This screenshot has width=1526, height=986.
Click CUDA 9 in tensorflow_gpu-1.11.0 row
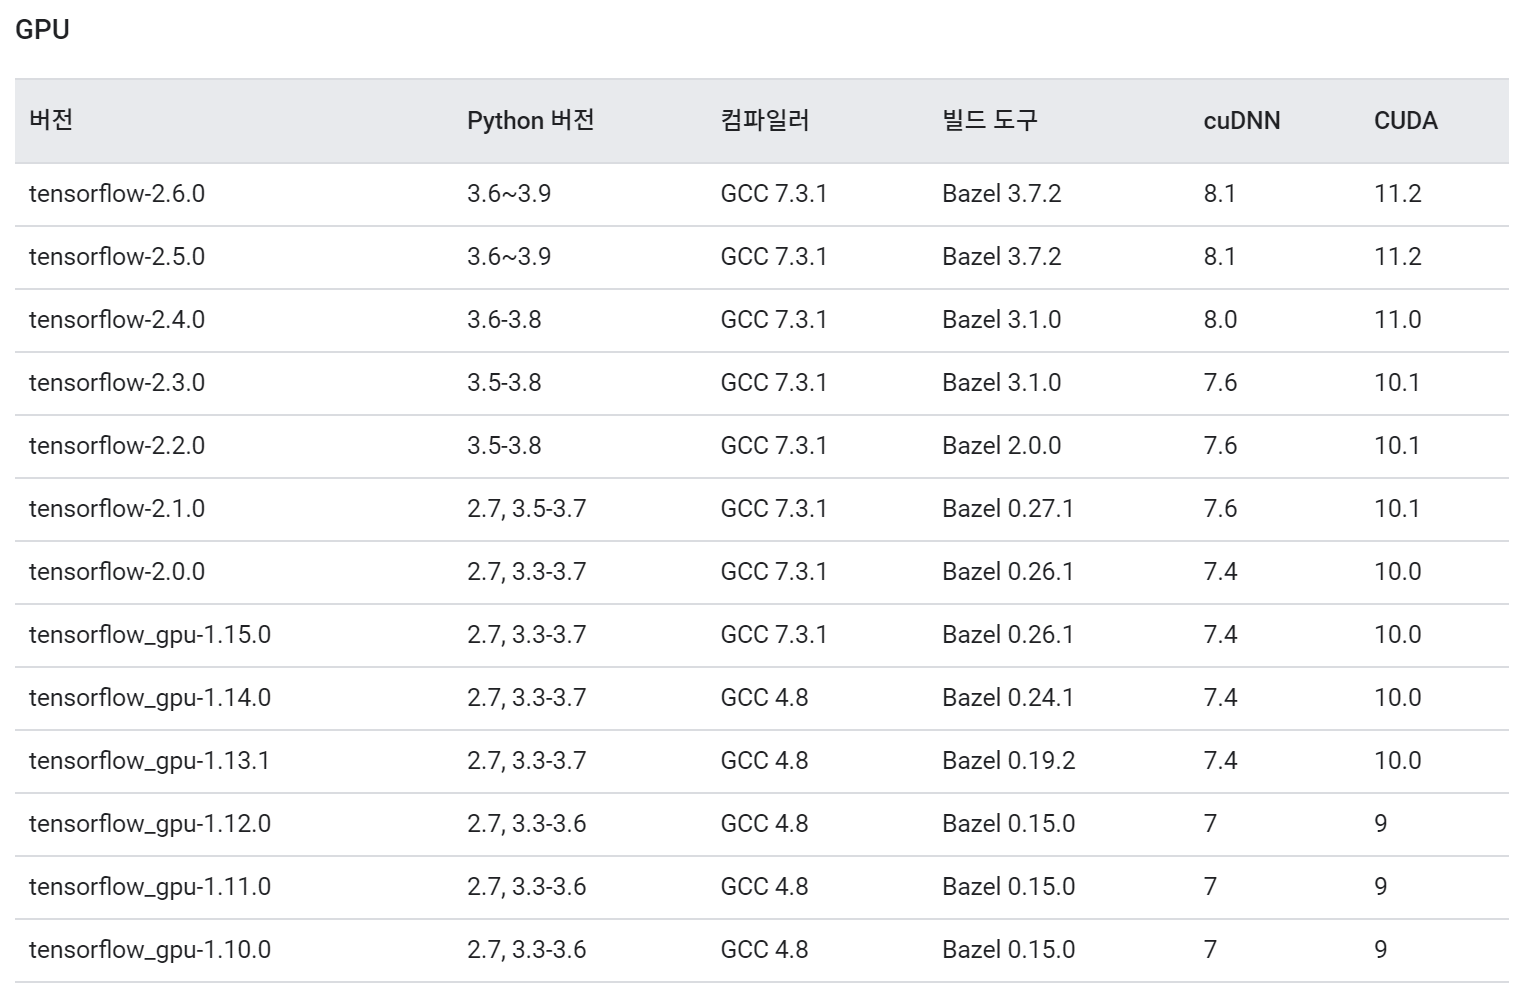pyautogui.click(x=1381, y=887)
